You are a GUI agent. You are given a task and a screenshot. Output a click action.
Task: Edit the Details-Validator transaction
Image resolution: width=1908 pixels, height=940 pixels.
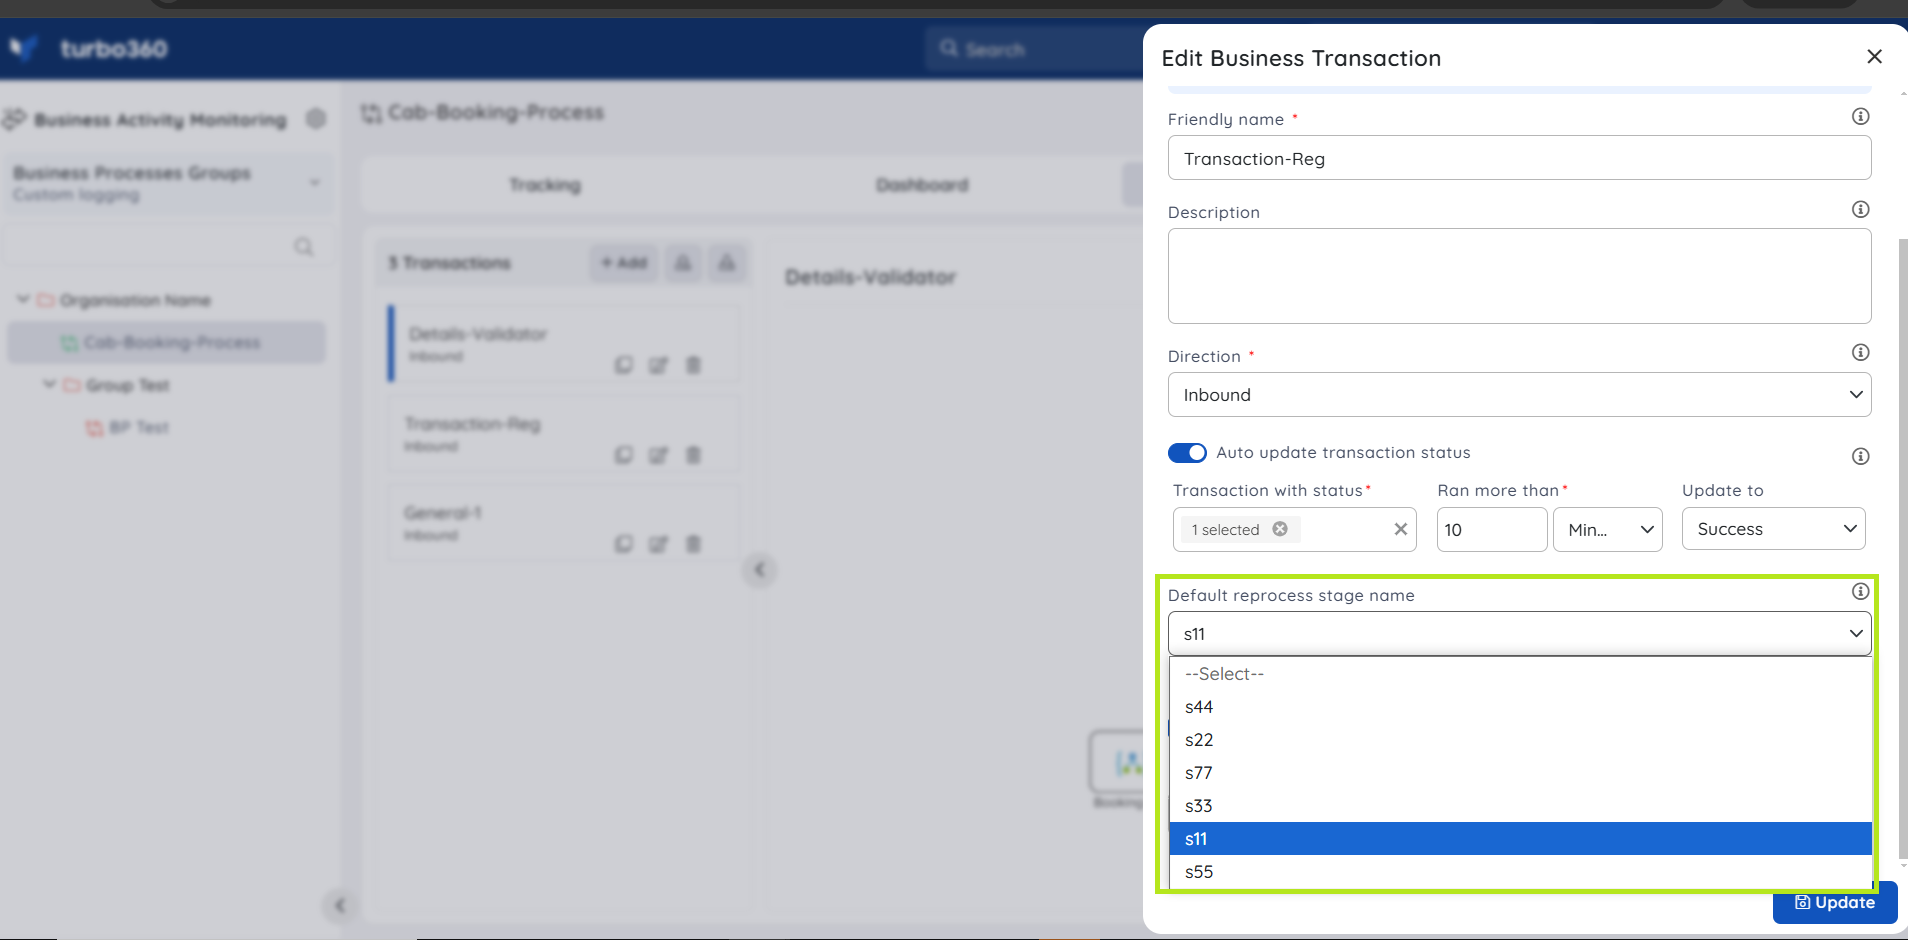tap(658, 365)
